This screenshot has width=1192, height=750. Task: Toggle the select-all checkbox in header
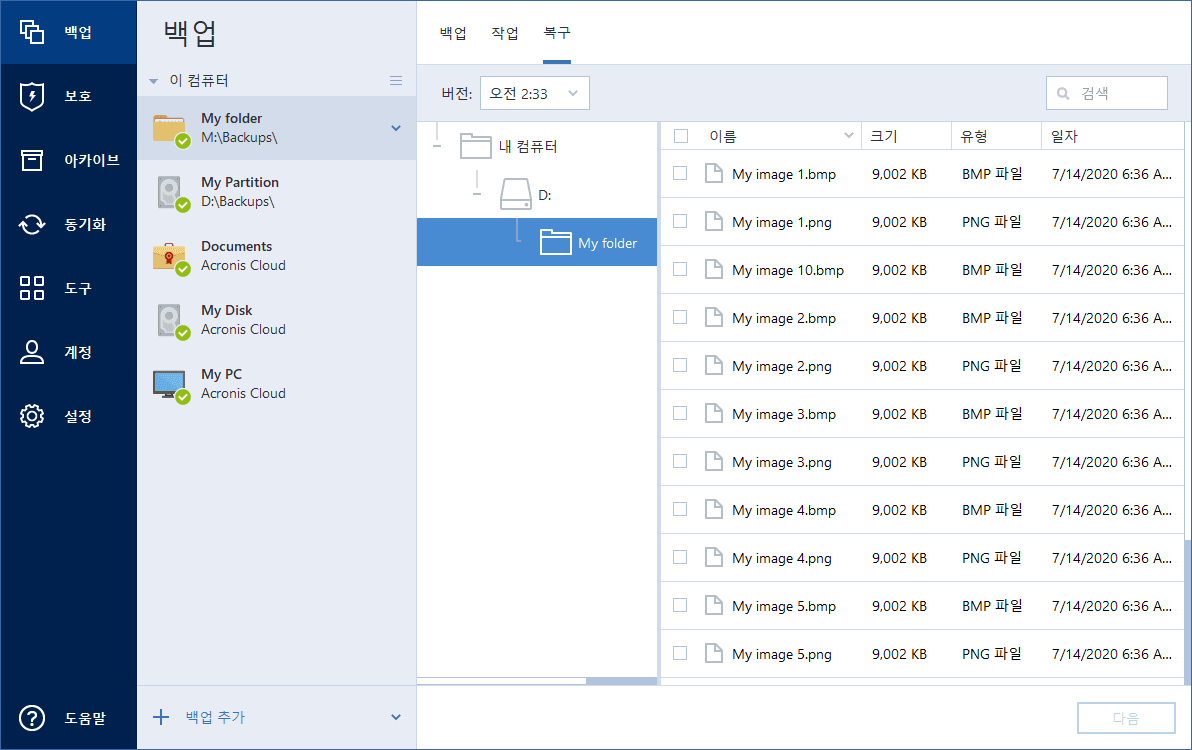pyautogui.click(x=681, y=136)
